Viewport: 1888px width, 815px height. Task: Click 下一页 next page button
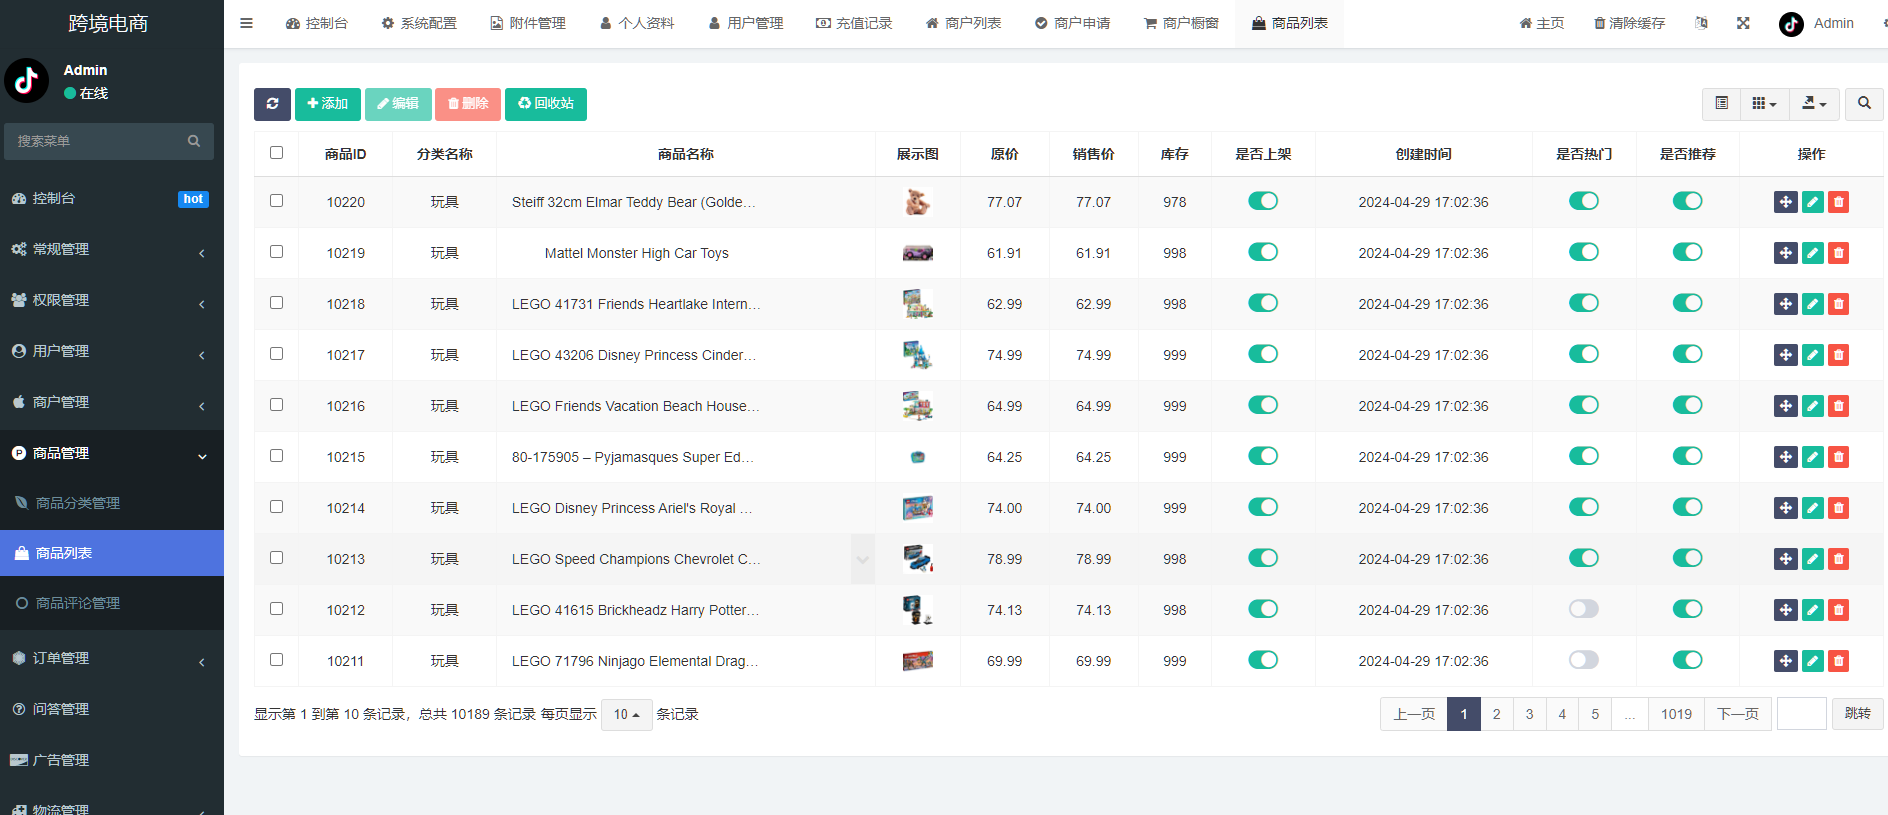1738,714
